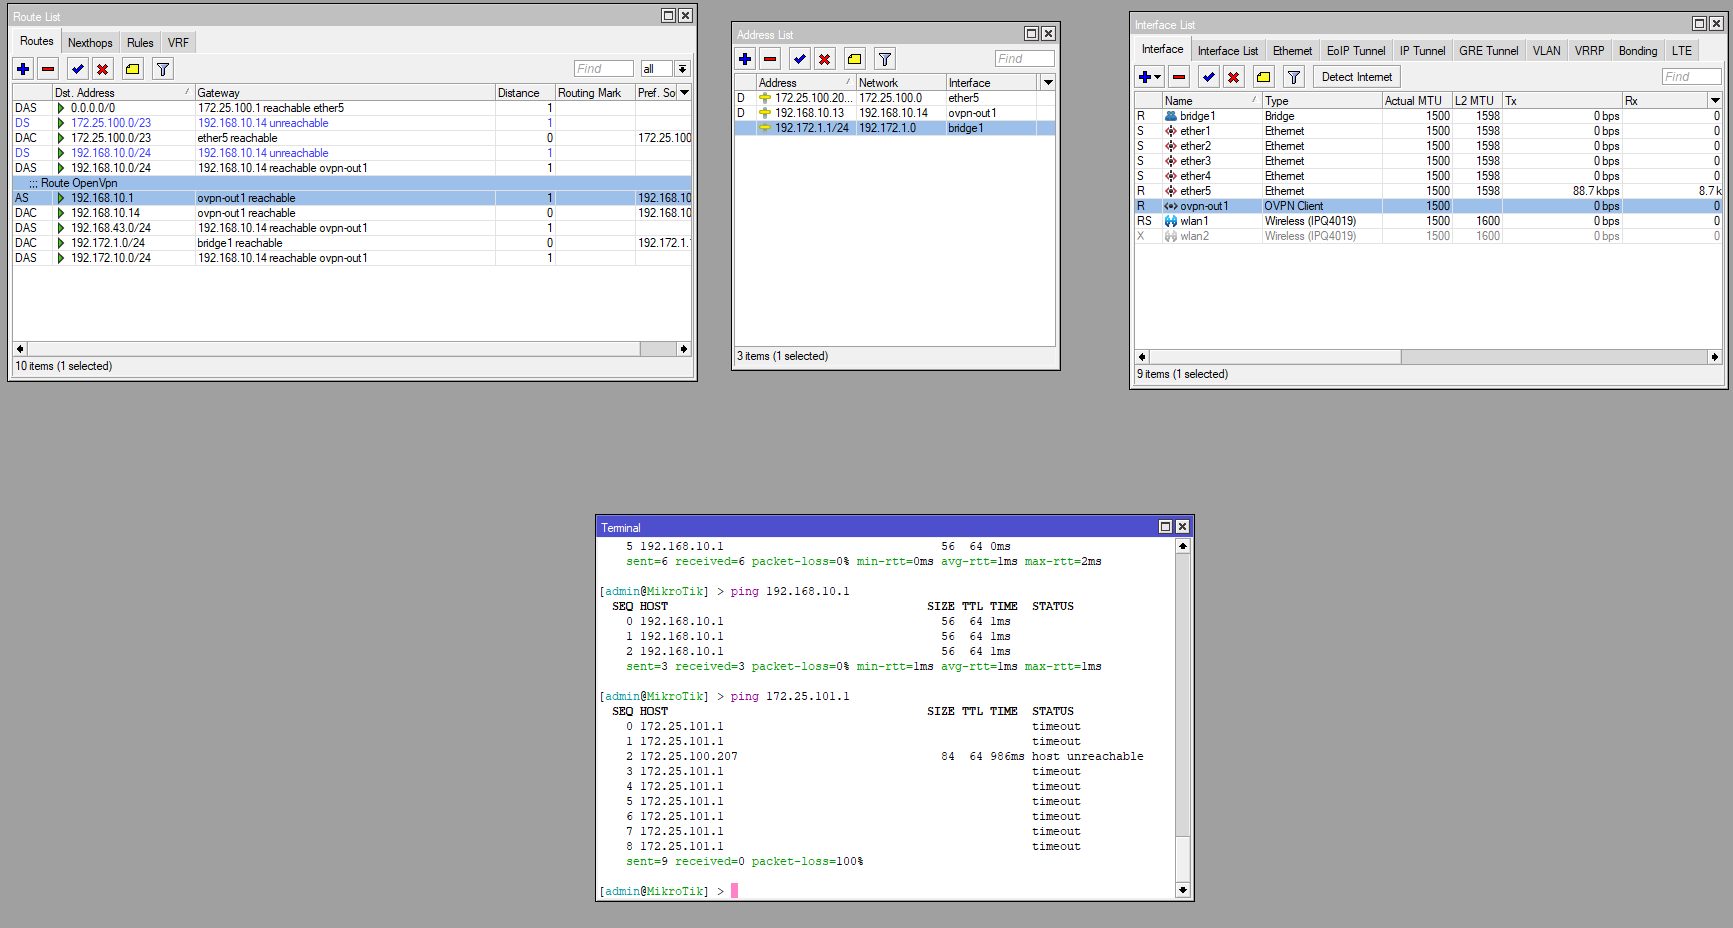Screen dimensions: 1733x928
Task: Click the Detect Internet button
Action: [x=1356, y=77]
